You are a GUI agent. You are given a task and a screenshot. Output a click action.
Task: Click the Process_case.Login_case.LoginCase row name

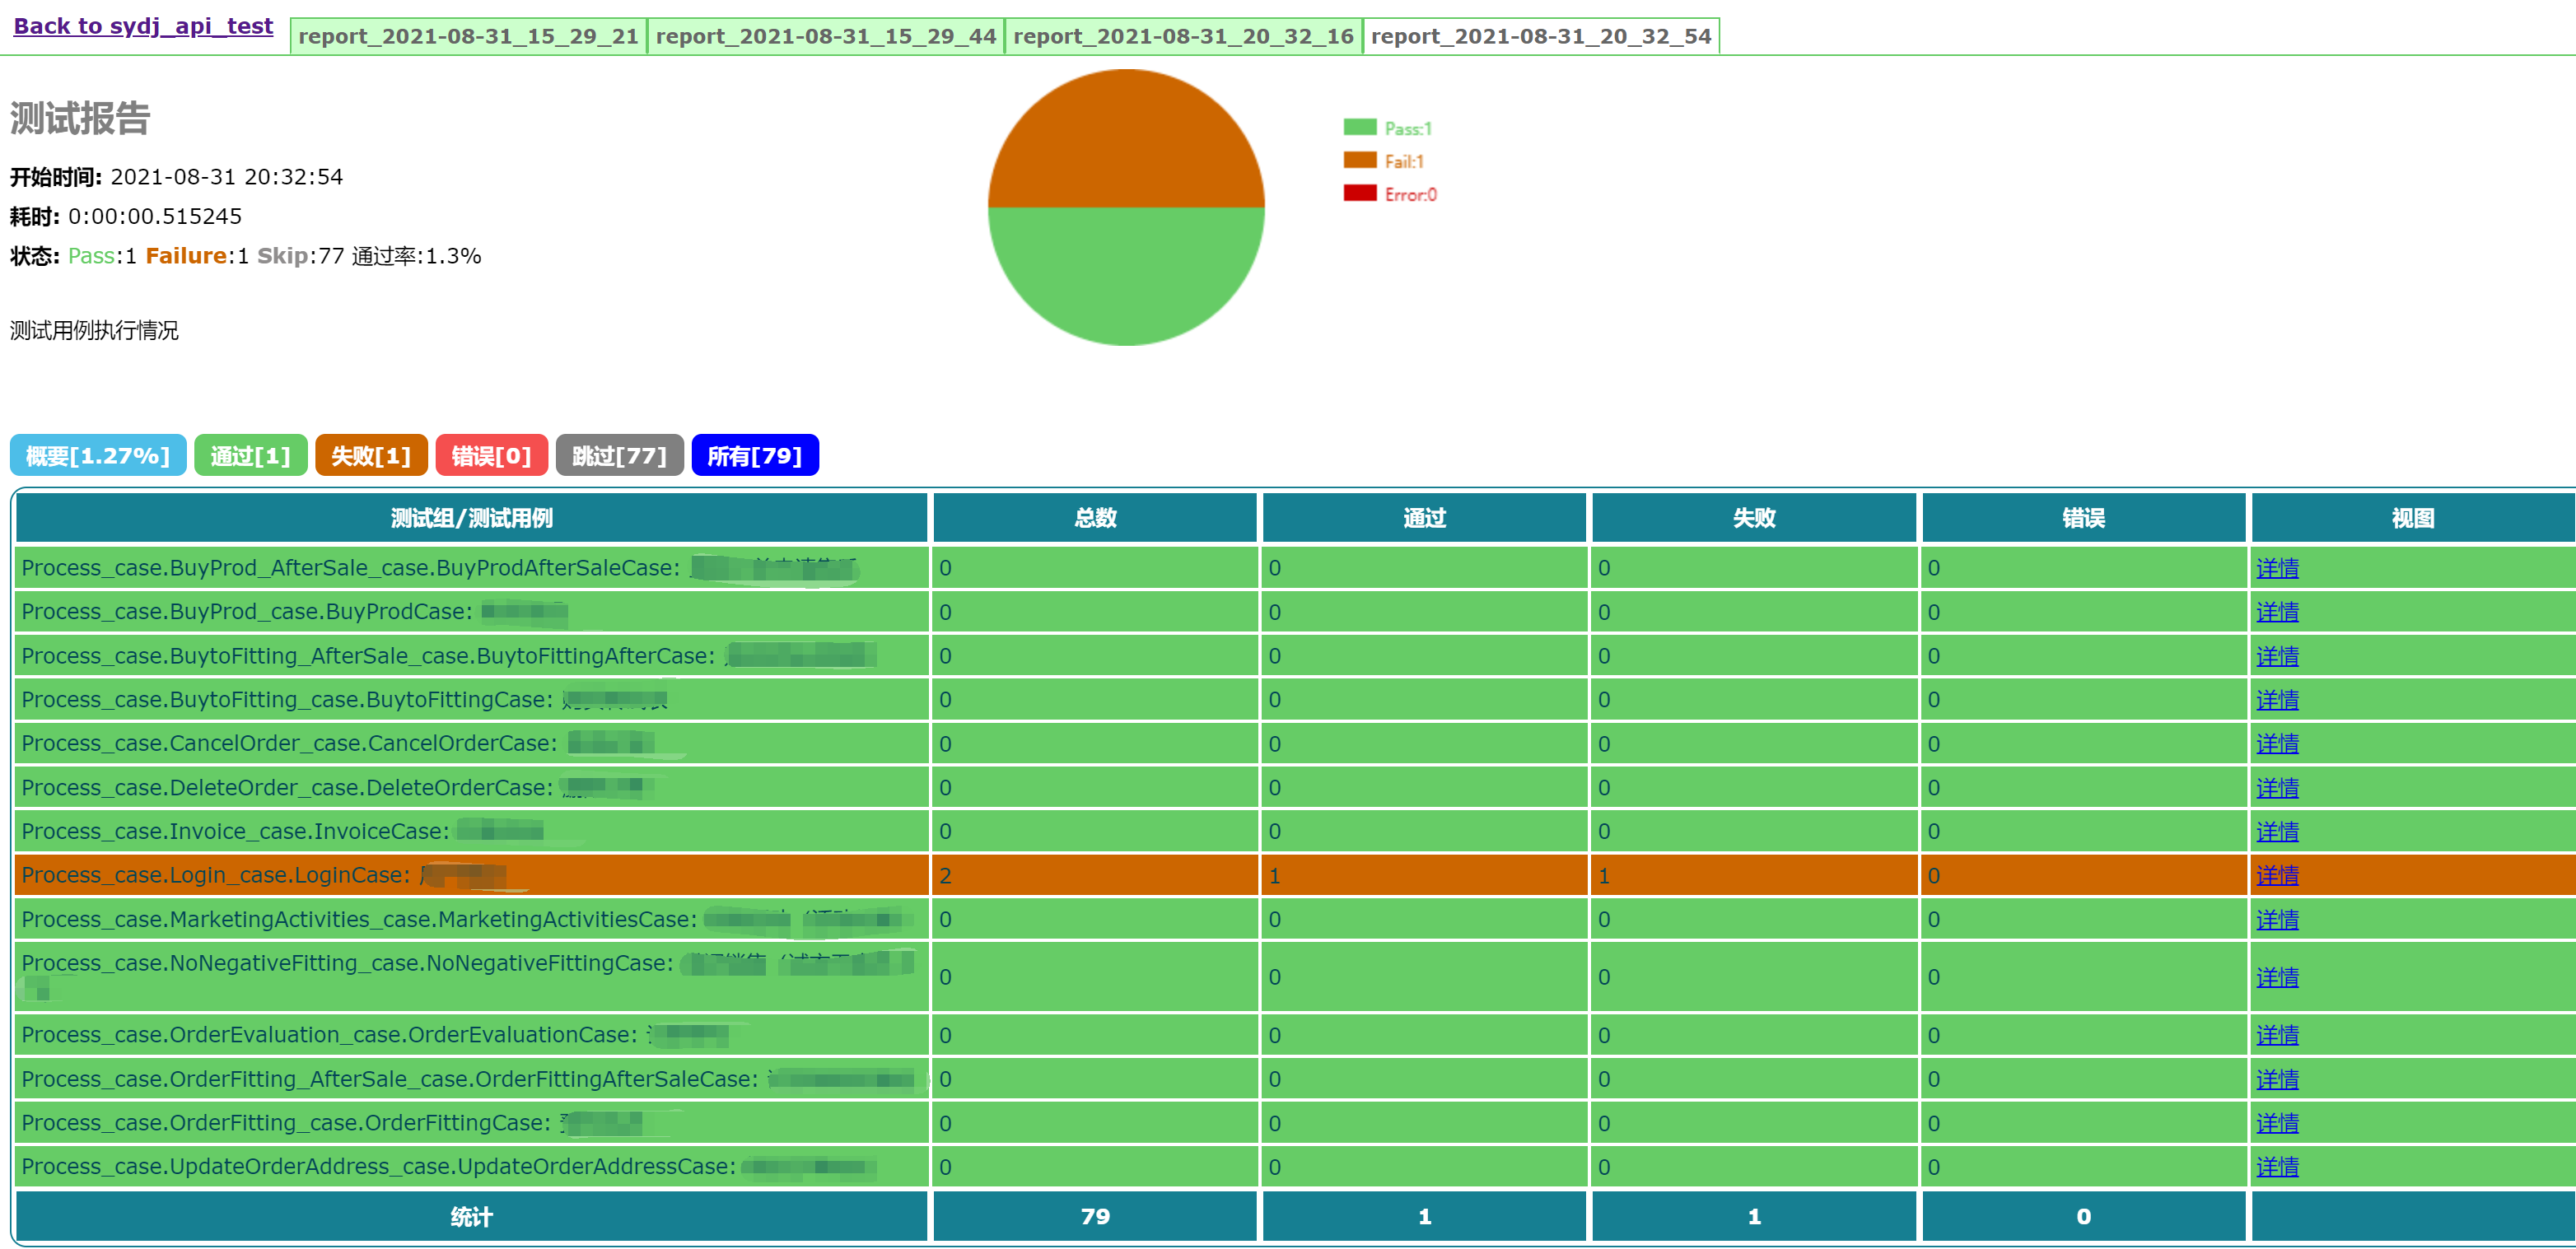click(215, 876)
